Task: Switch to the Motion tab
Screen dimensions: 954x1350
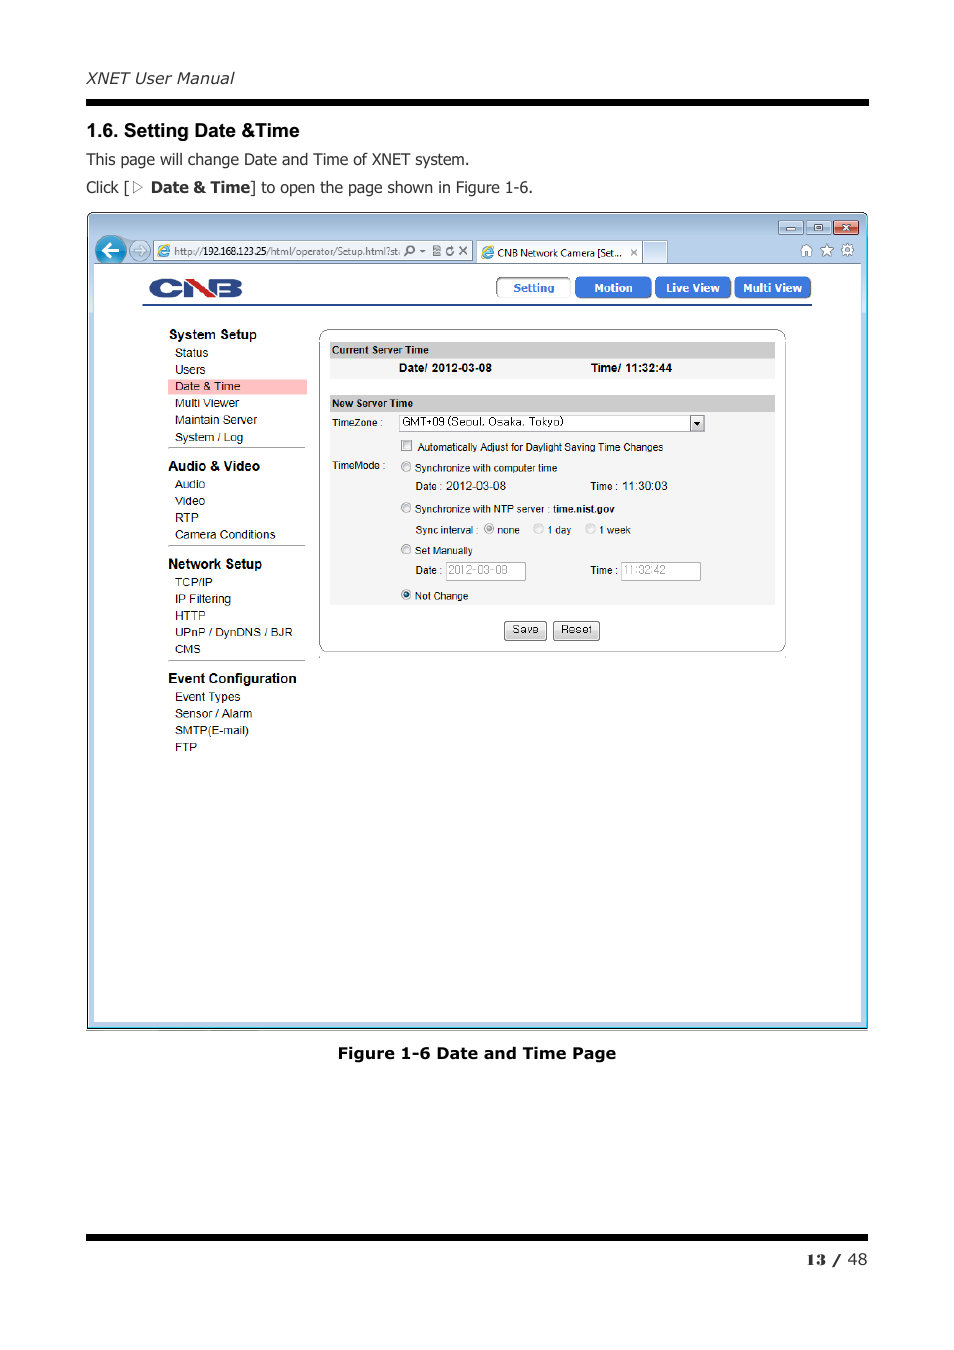Action: click(613, 288)
